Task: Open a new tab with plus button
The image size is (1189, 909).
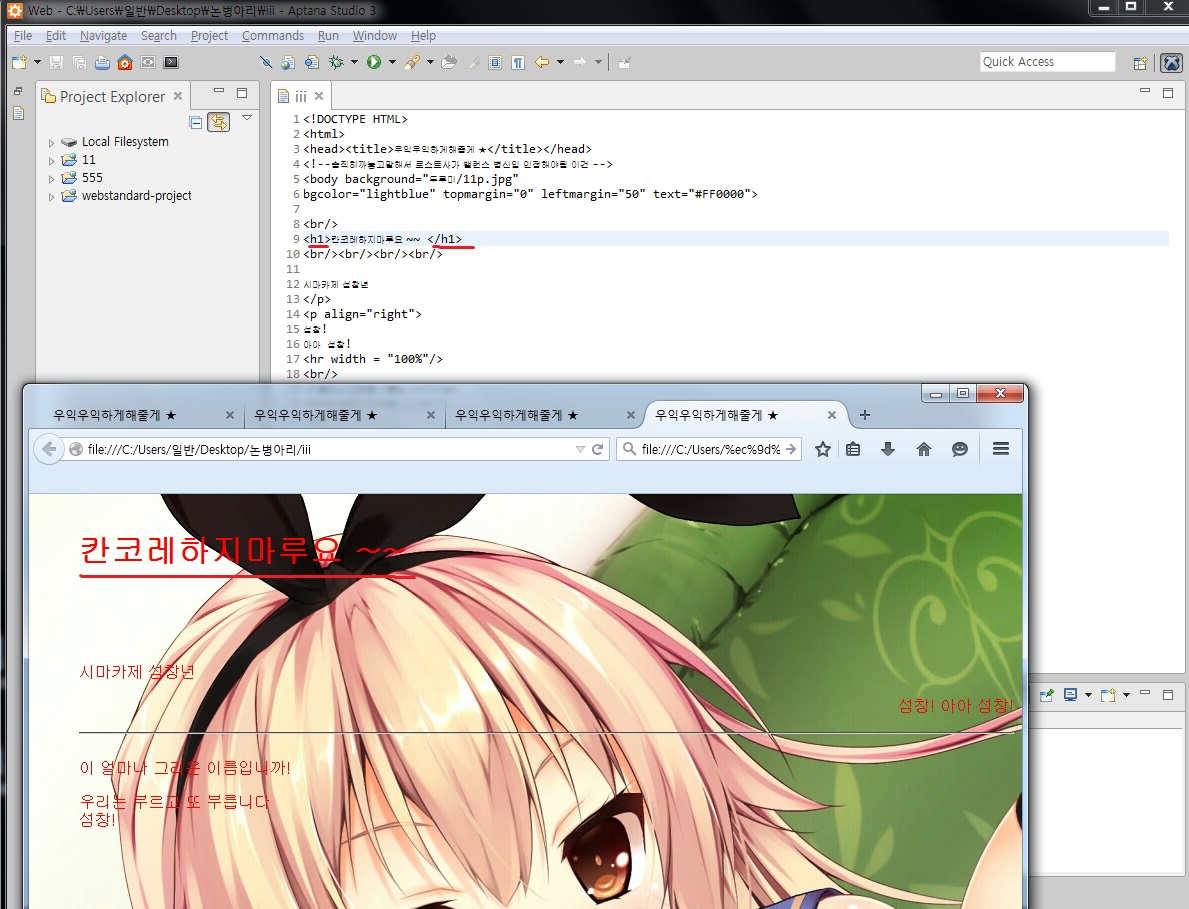Action: (864, 415)
